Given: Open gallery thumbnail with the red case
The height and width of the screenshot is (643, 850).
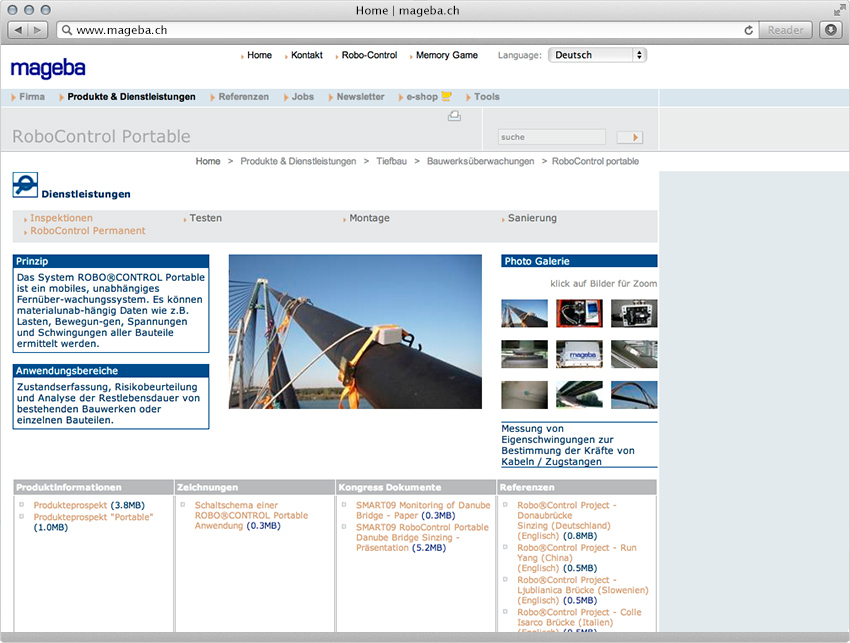Looking at the screenshot, I should tap(579, 313).
